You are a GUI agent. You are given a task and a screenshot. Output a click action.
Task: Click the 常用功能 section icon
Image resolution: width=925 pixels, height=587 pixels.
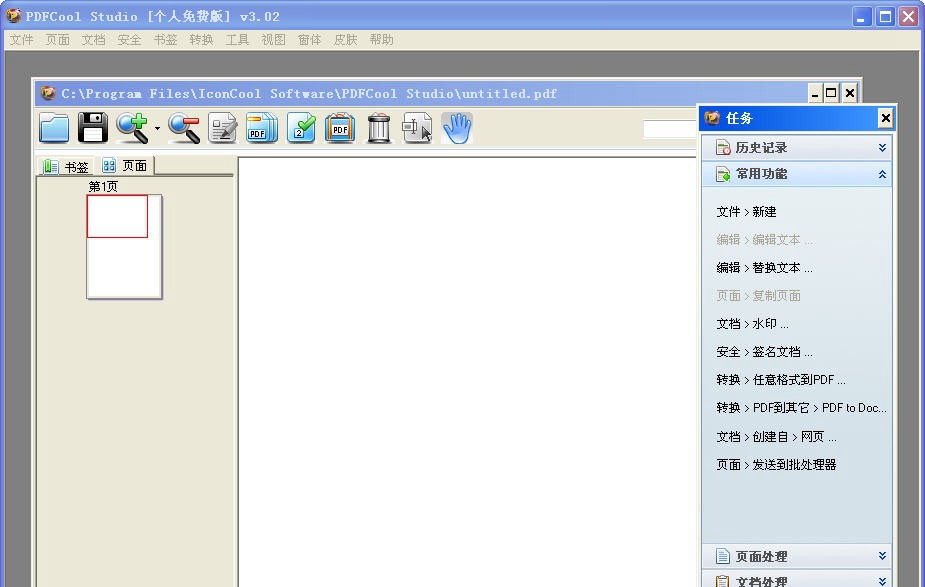pos(723,174)
